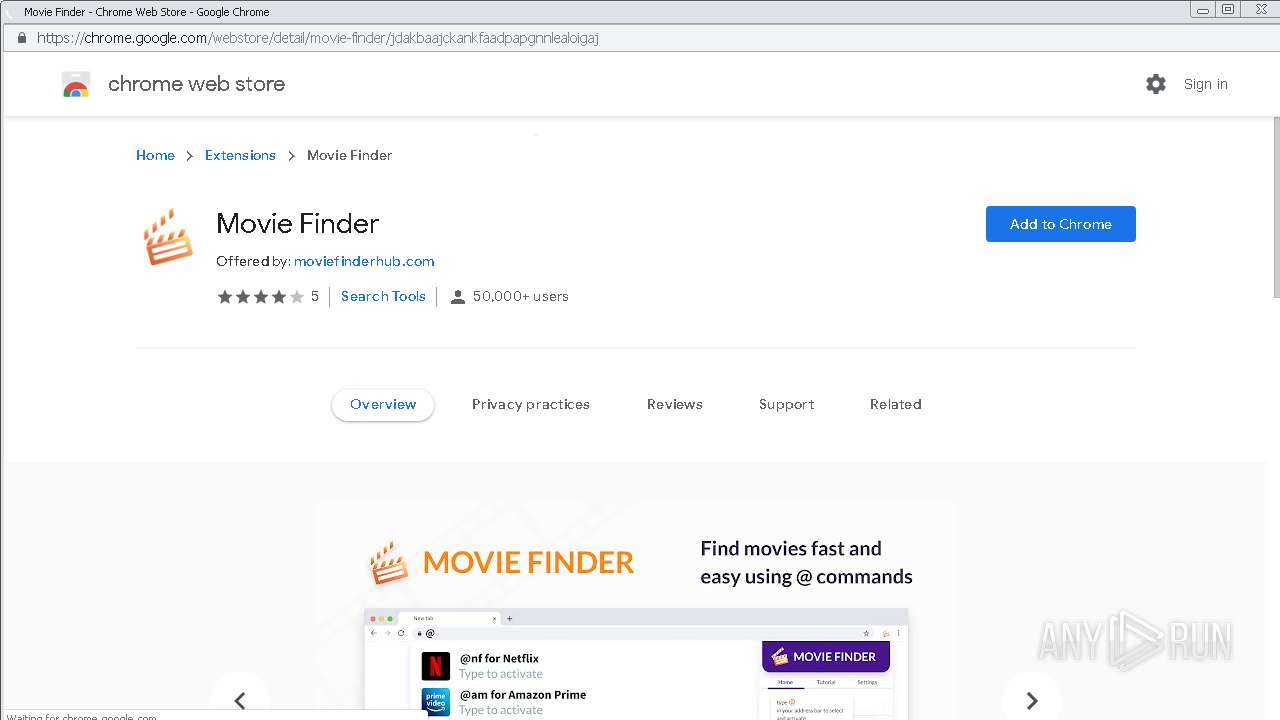The image size is (1280, 720).
Task: Click '@nf for Netflix' text
Action: coord(499,658)
